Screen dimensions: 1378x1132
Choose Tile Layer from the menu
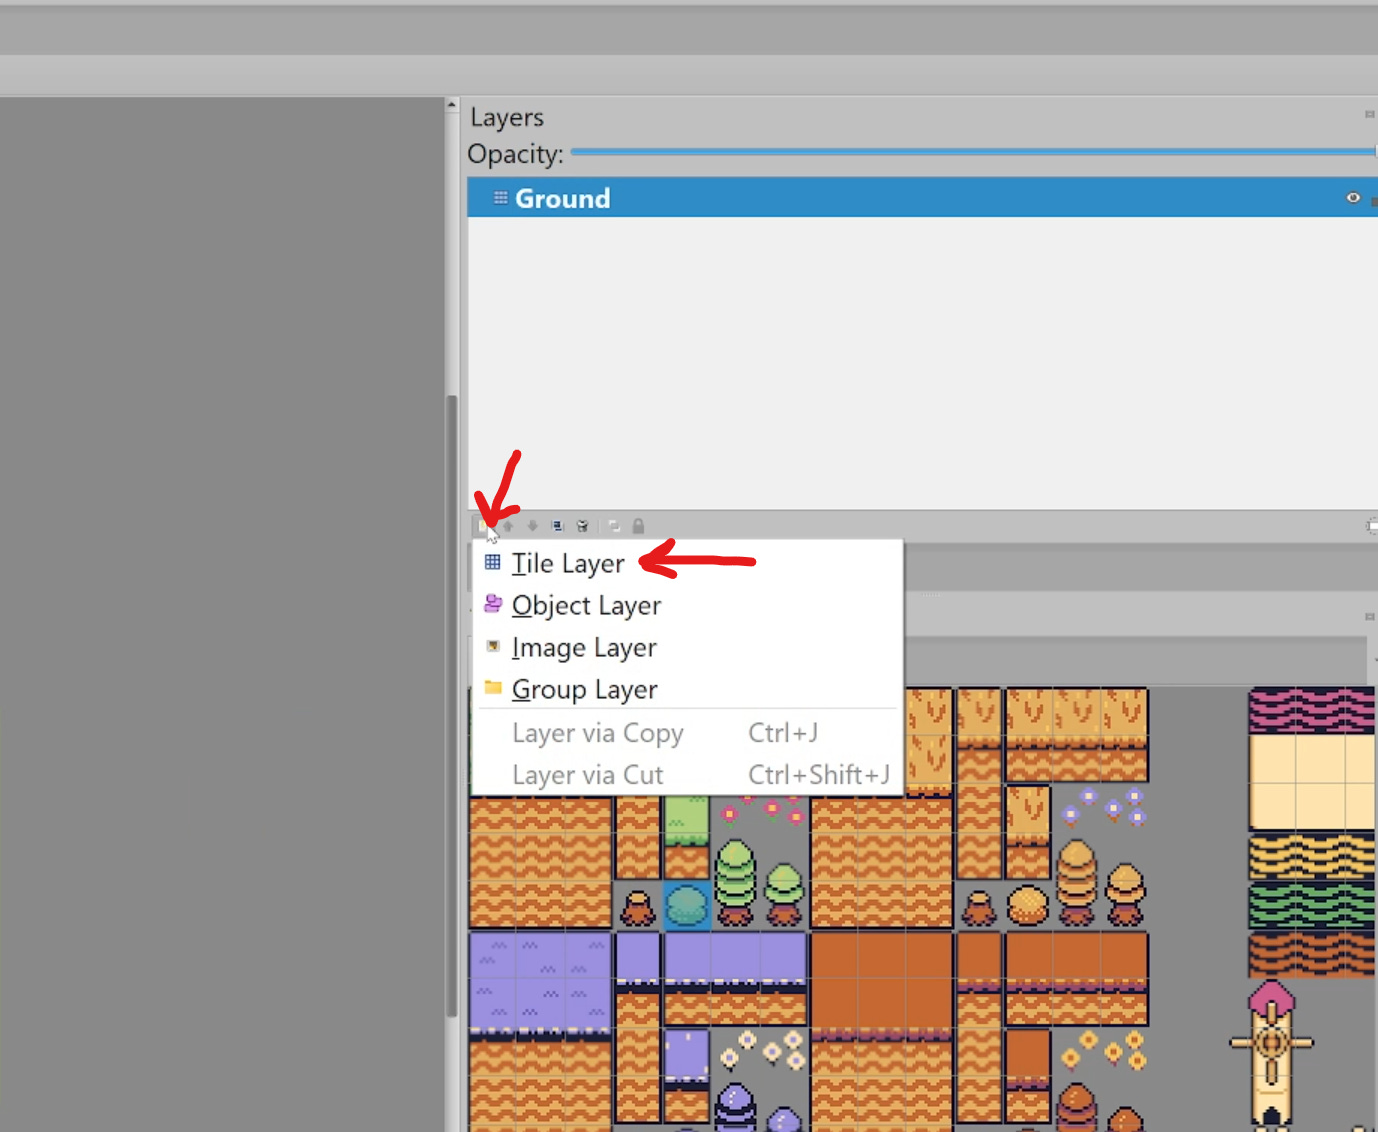tap(568, 563)
